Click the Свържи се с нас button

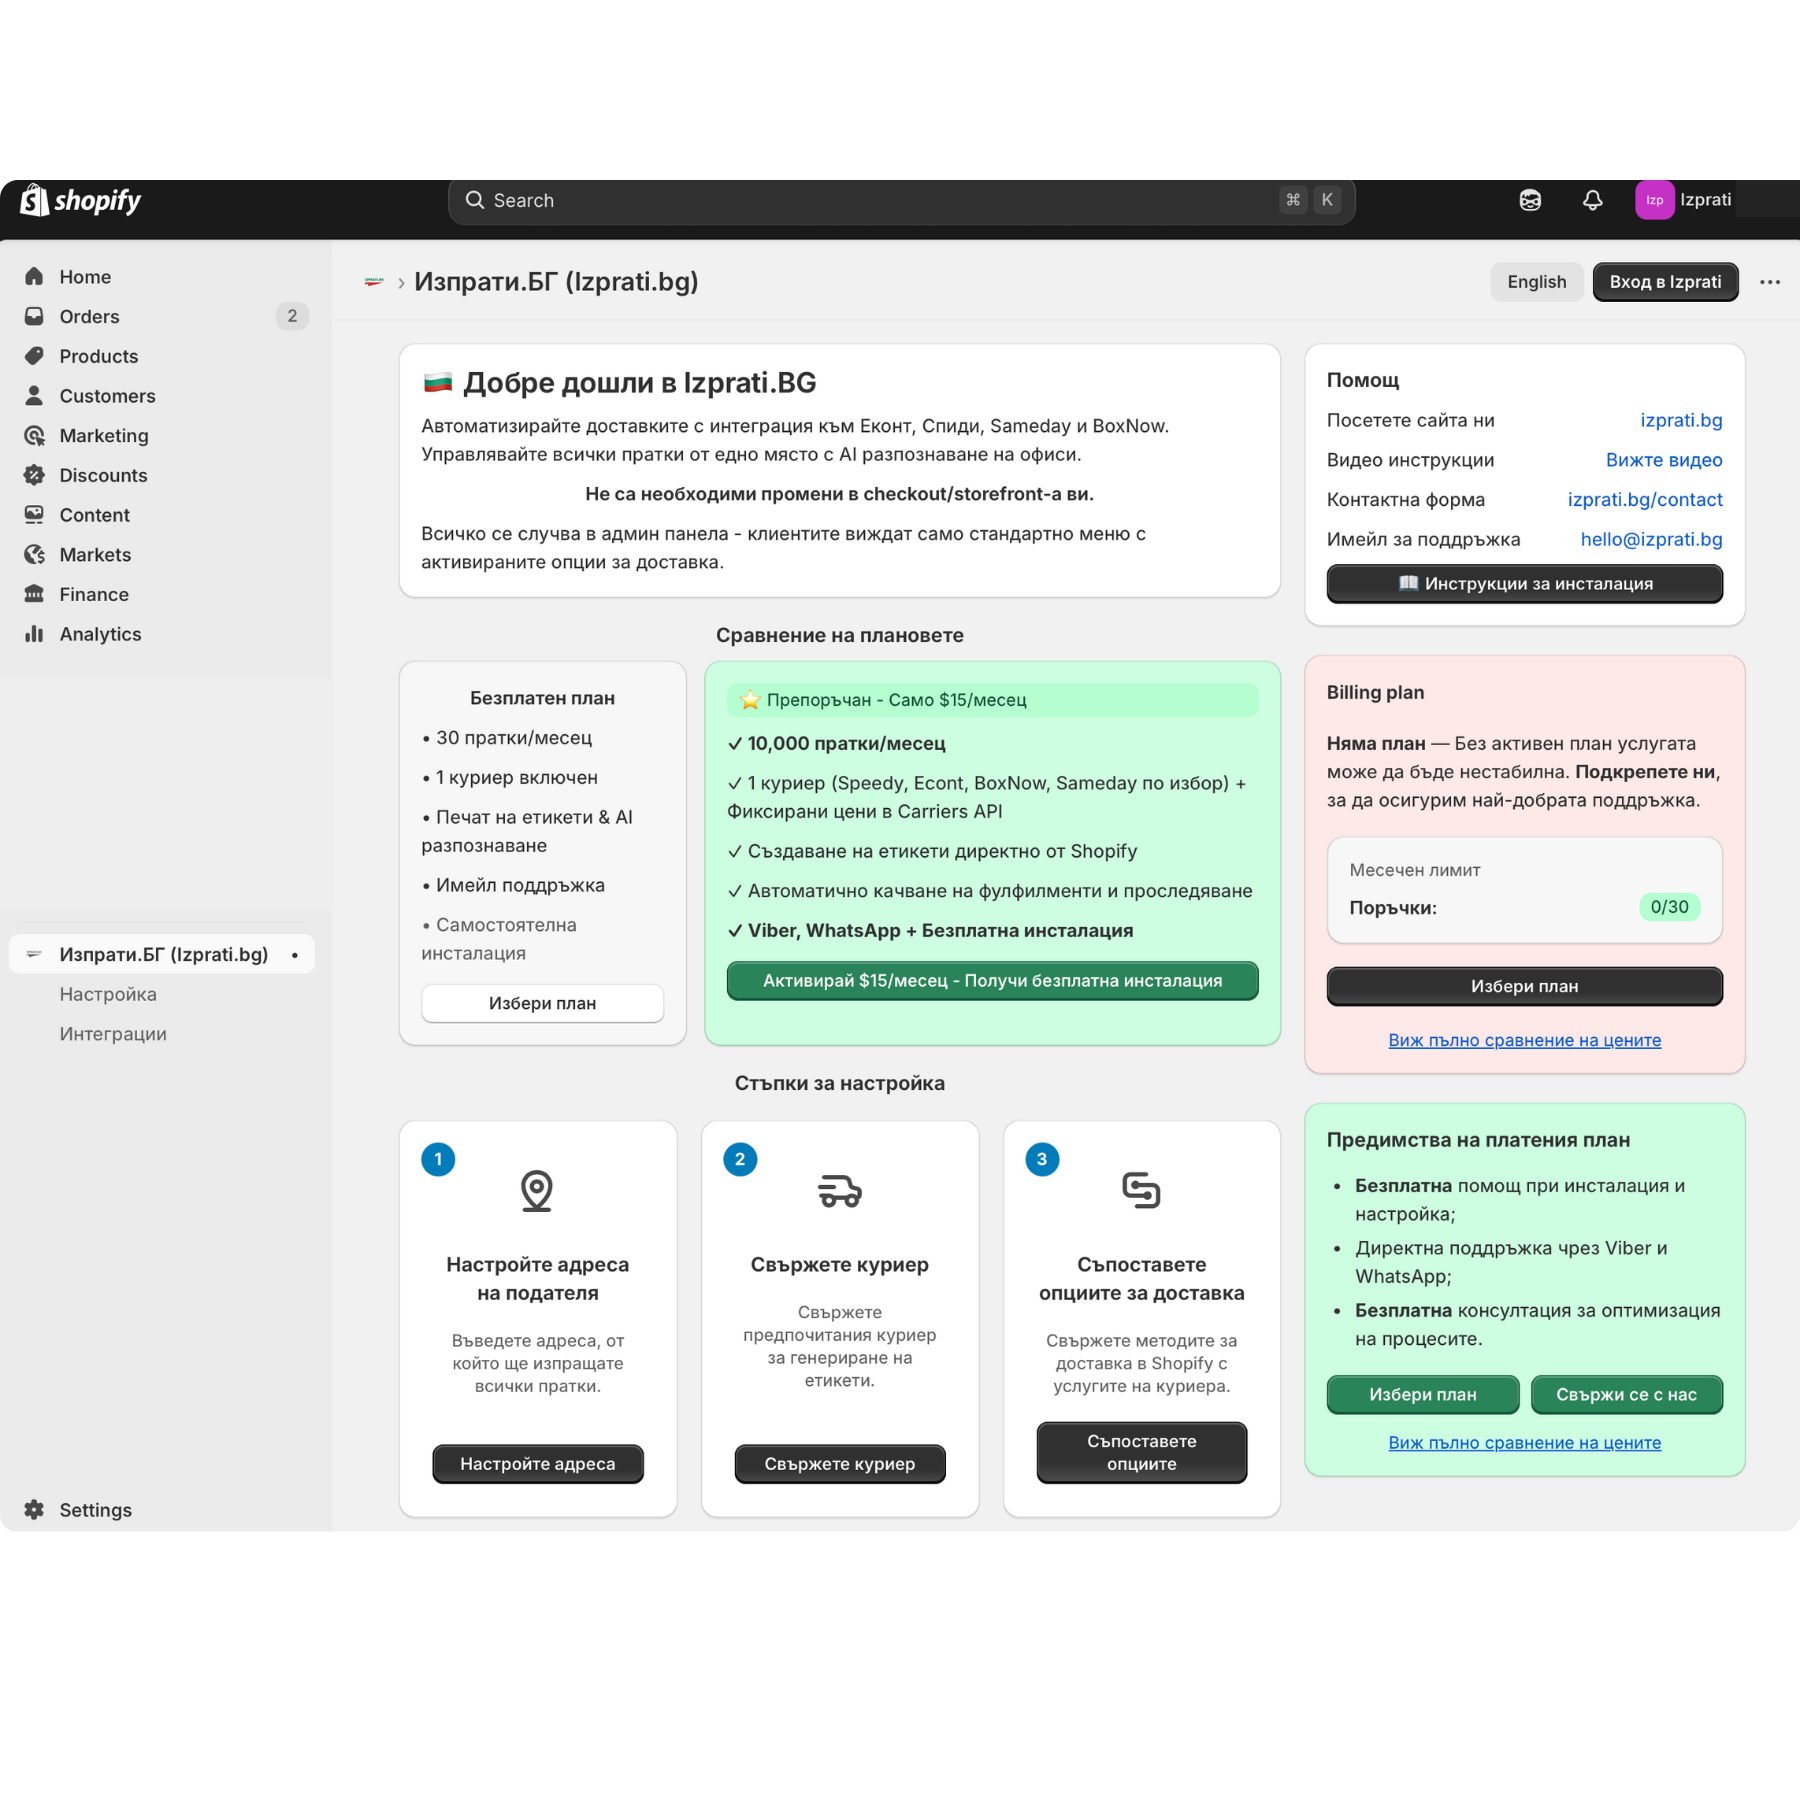(x=1626, y=1395)
